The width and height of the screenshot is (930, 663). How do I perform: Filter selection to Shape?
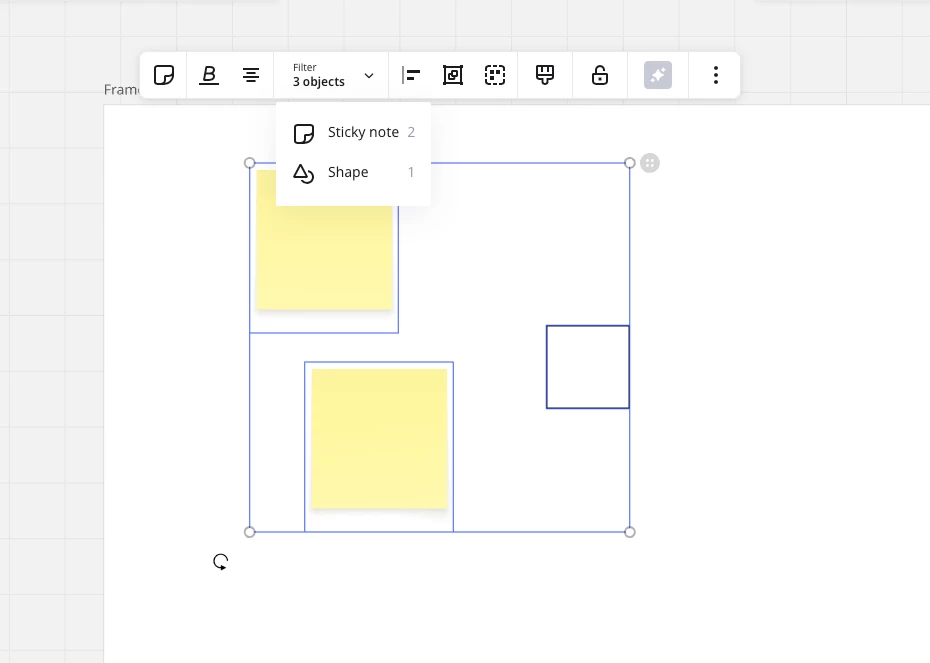[x=354, y=173]
